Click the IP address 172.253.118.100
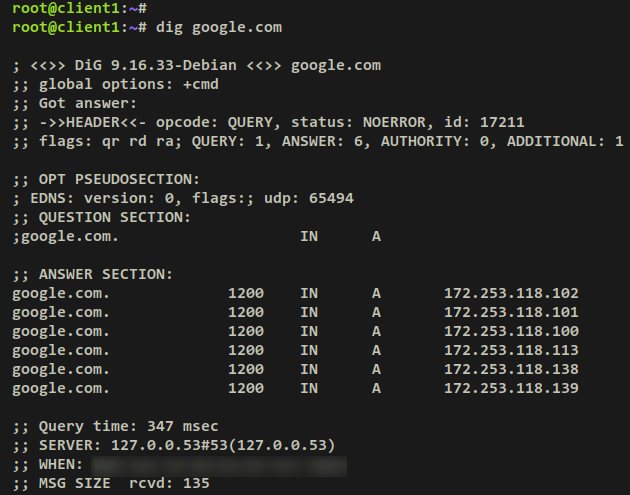Viewport: 630px width, 495px height. (x=511, y=331)
